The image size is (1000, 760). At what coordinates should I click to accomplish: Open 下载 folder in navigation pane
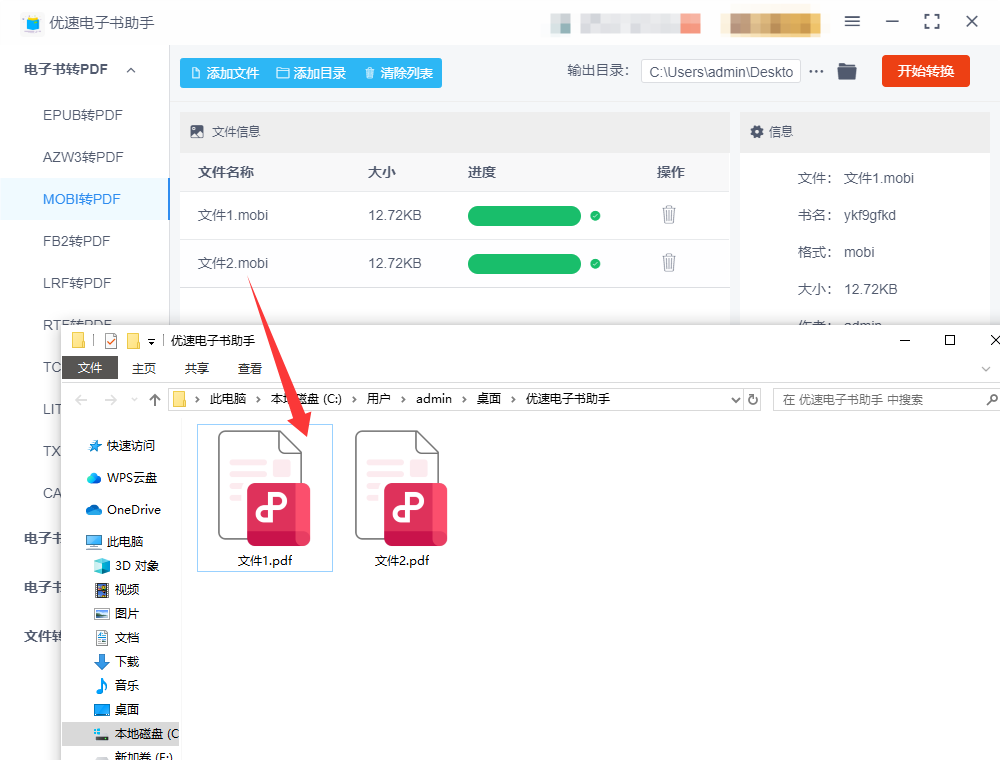click(117, 662)
